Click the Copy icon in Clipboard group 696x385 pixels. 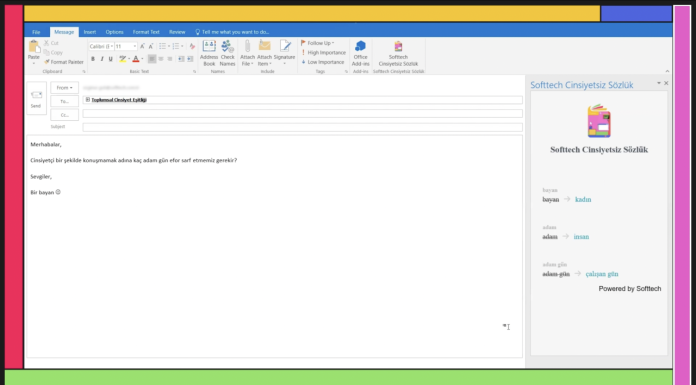(x=46, y=52)
